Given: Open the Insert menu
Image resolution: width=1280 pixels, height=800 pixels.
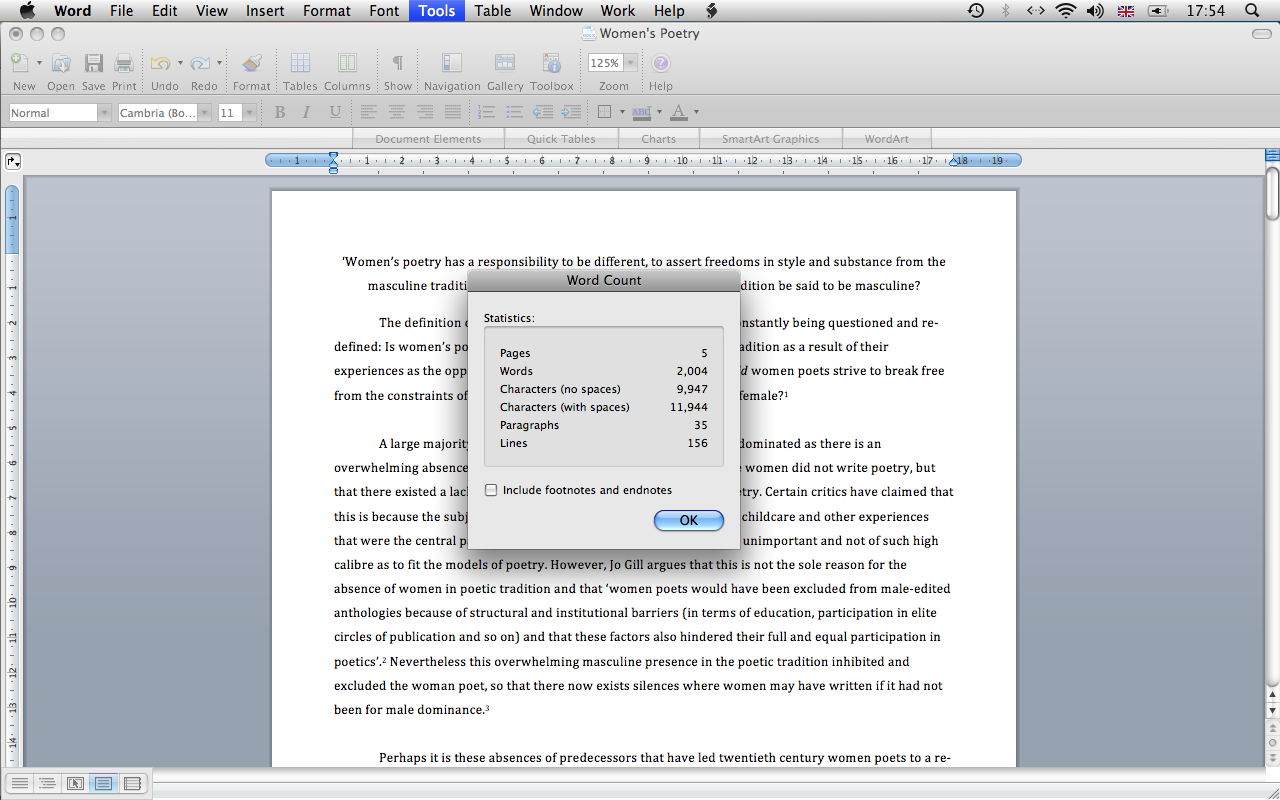Looking at the screenshot, I should 265,11.
